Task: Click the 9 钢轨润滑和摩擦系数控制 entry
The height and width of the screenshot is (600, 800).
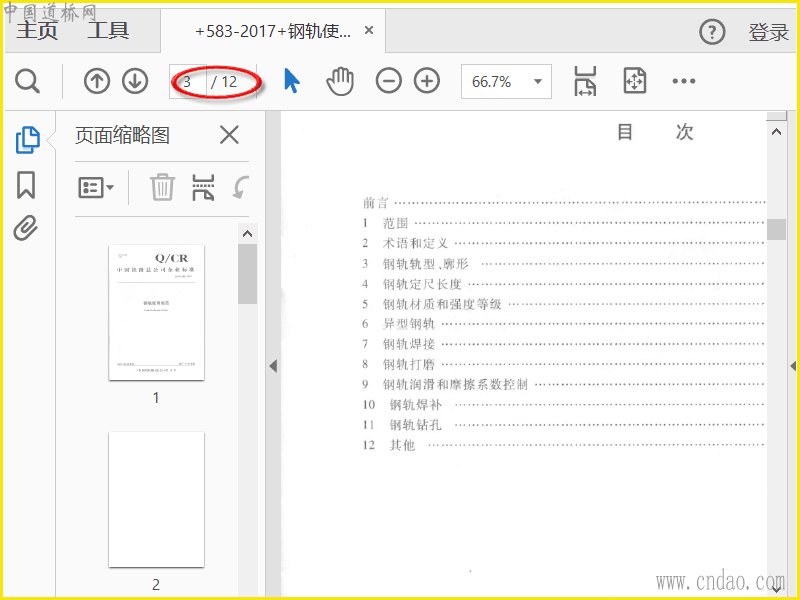Action: coord(564,384)
